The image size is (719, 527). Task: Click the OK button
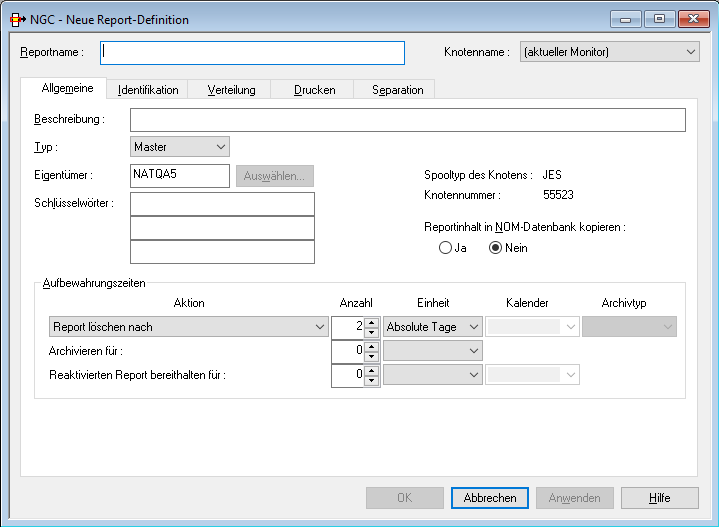[404, 498]
